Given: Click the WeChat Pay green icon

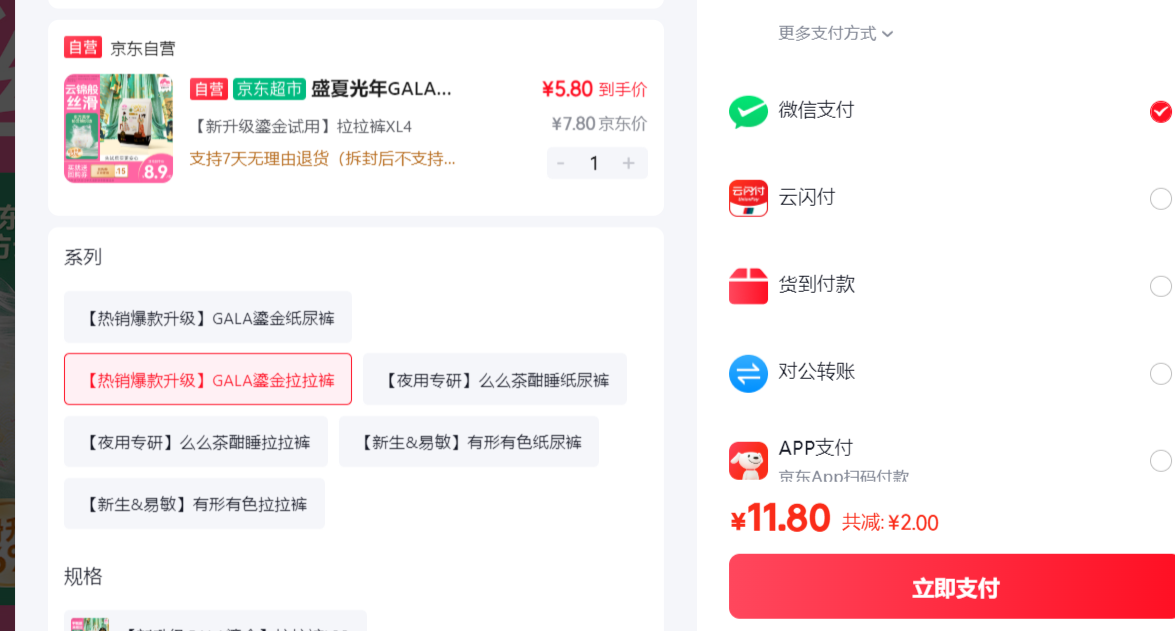Looking at the screenshot, I should click(748, 112).
